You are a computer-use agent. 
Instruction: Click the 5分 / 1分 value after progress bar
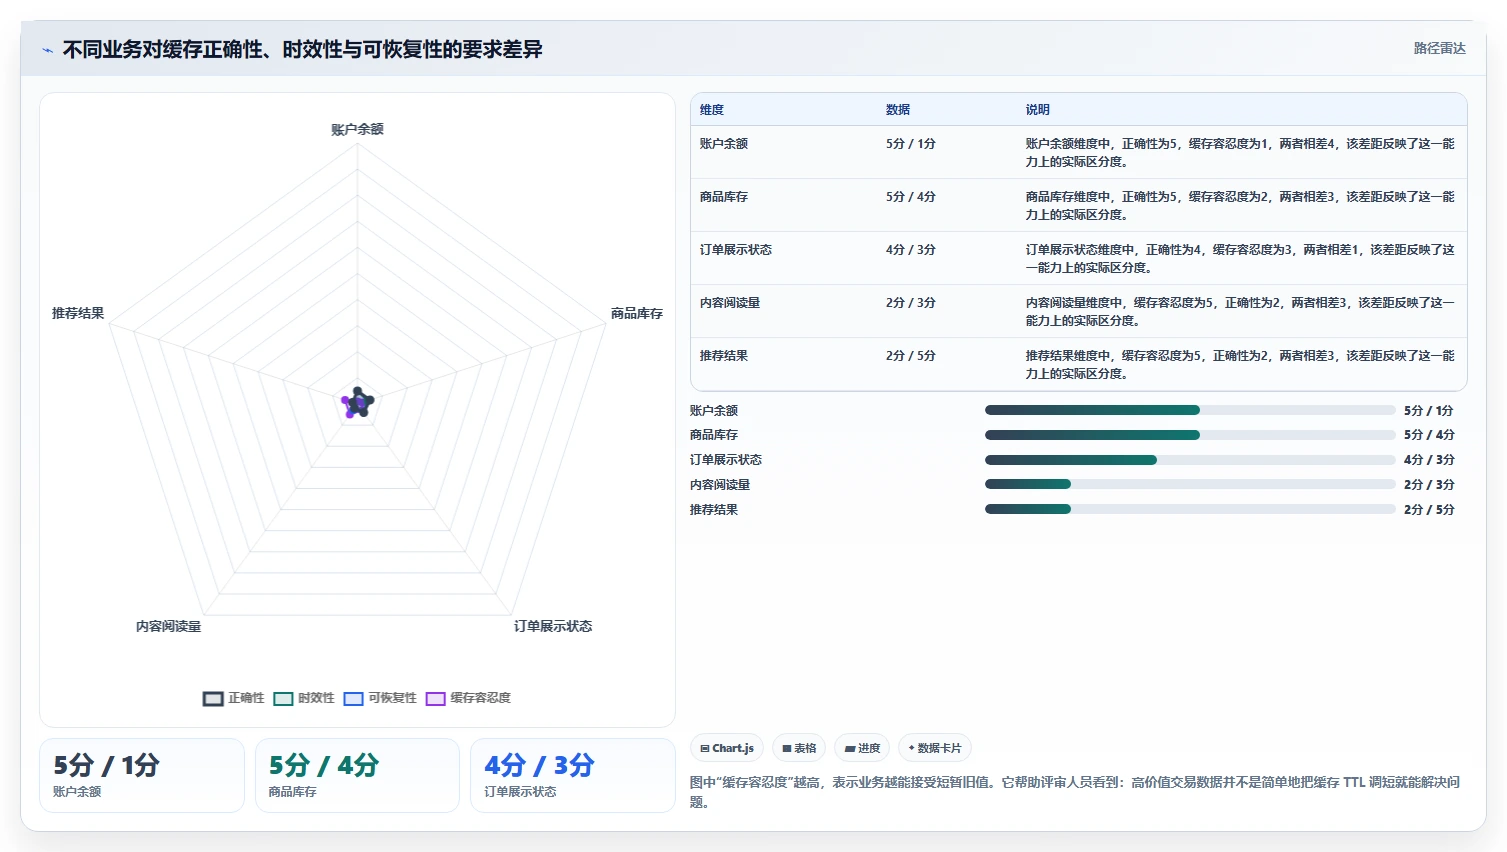[x=1429, y=411]
